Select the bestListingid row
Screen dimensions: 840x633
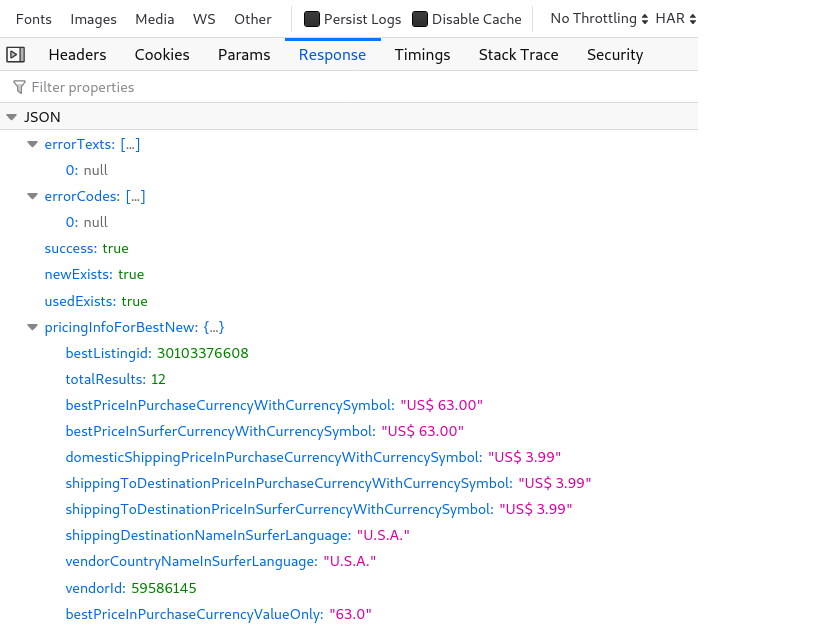tap(349, 353)
